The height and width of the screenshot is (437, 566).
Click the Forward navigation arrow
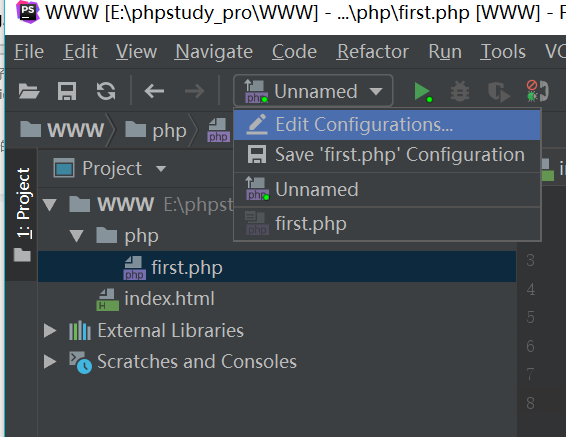coord(195,91)
